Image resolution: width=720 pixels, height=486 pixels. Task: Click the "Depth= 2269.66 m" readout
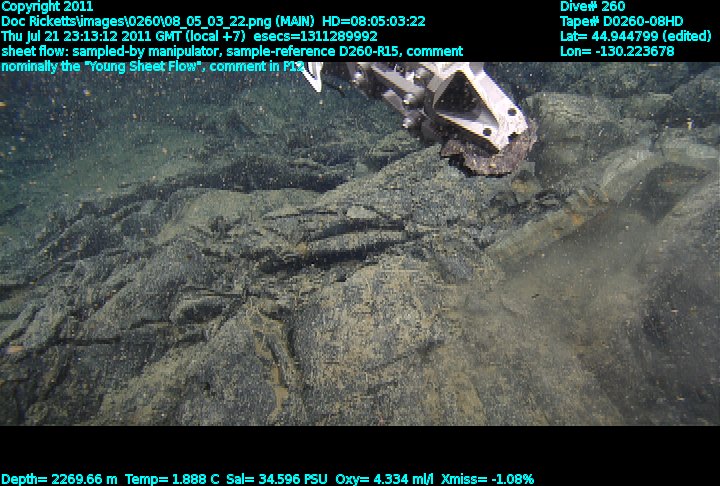pyautogui.click(x=59, y=479)
